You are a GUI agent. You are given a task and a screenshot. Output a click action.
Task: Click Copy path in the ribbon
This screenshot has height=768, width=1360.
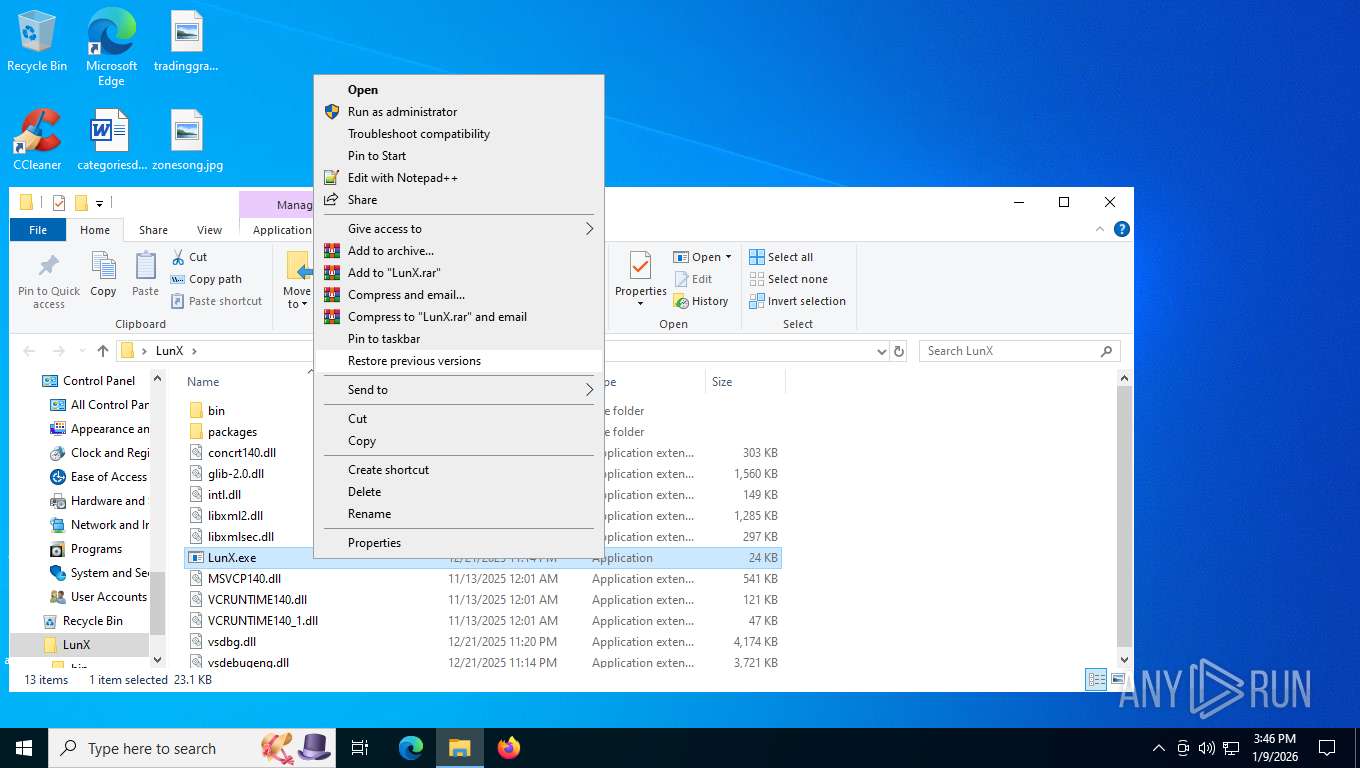(206, 279)
